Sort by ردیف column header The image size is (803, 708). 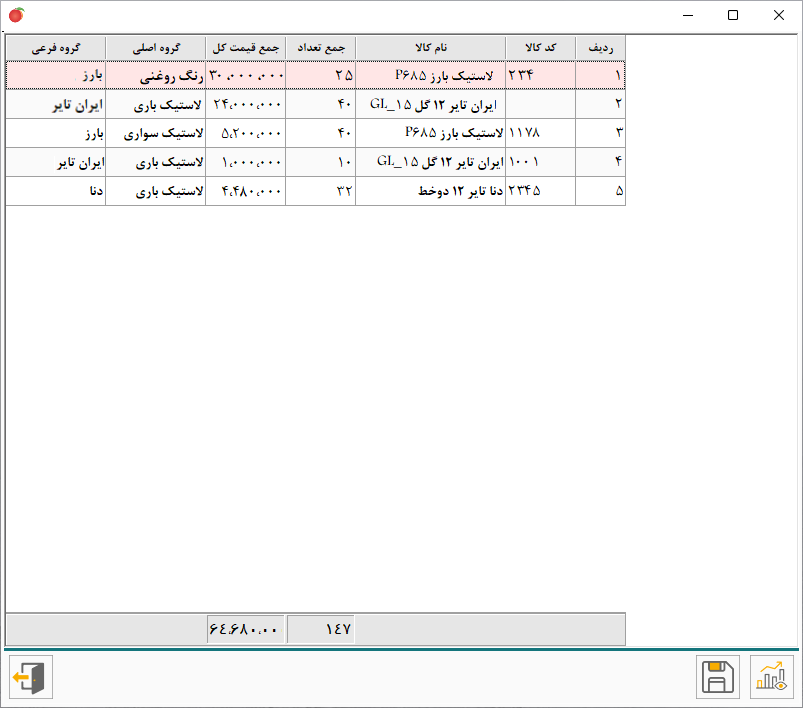(600, 48)
